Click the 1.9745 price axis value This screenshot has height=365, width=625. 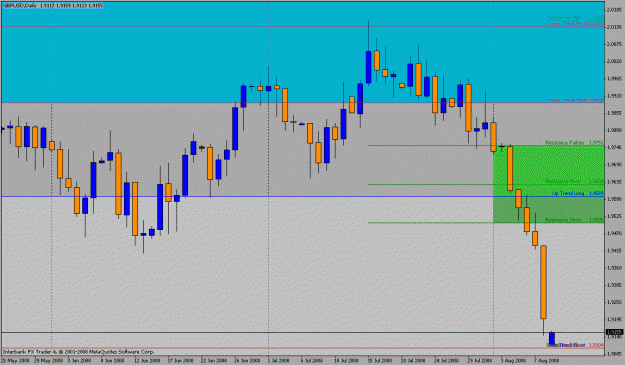click(x=615, y=147)
